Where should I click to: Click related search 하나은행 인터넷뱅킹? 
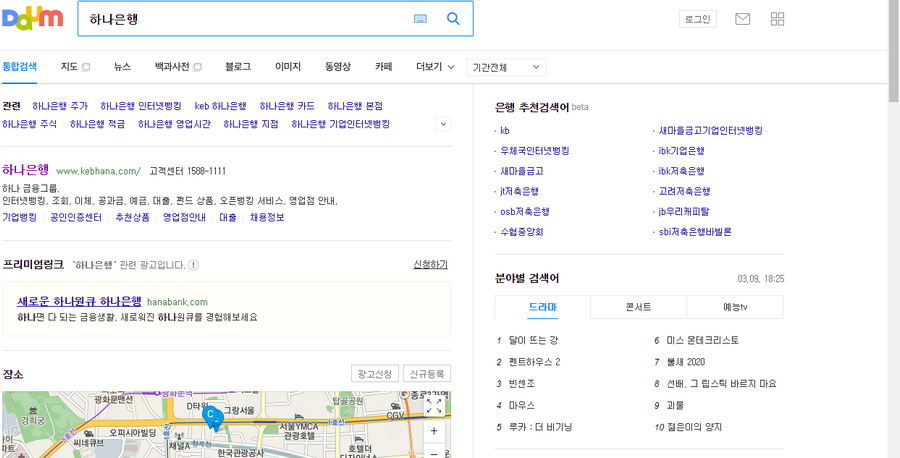pyautogui.click(x=141, y=106)
